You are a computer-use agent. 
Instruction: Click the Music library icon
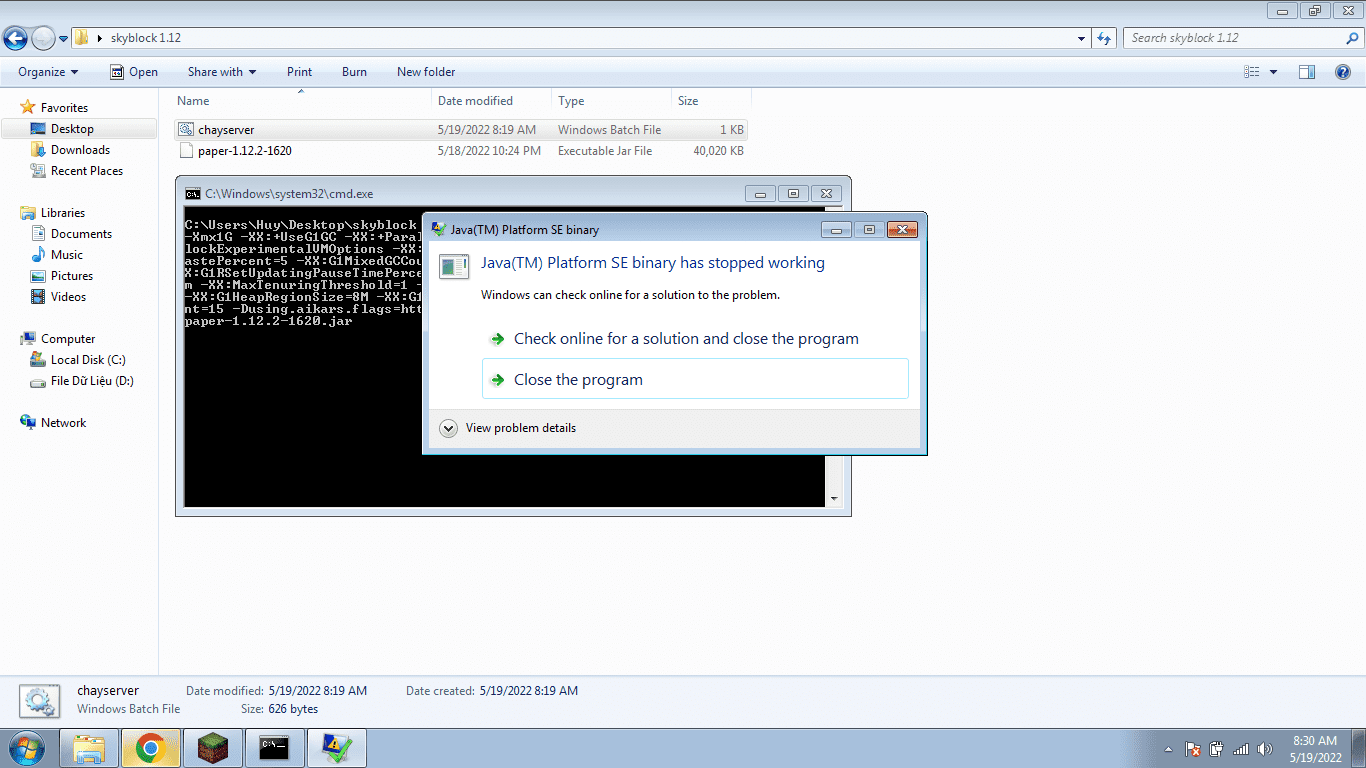[38, 255]
